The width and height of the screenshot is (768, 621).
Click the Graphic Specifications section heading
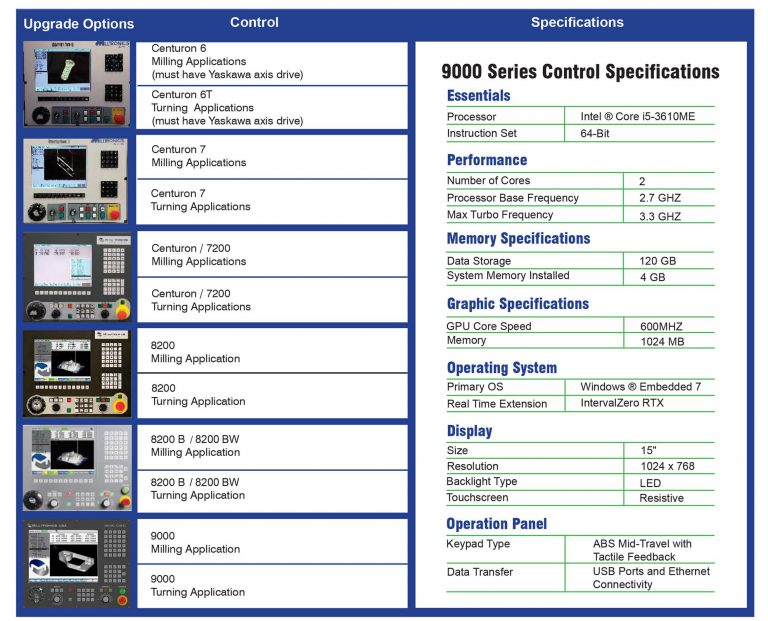pos(518,304)
